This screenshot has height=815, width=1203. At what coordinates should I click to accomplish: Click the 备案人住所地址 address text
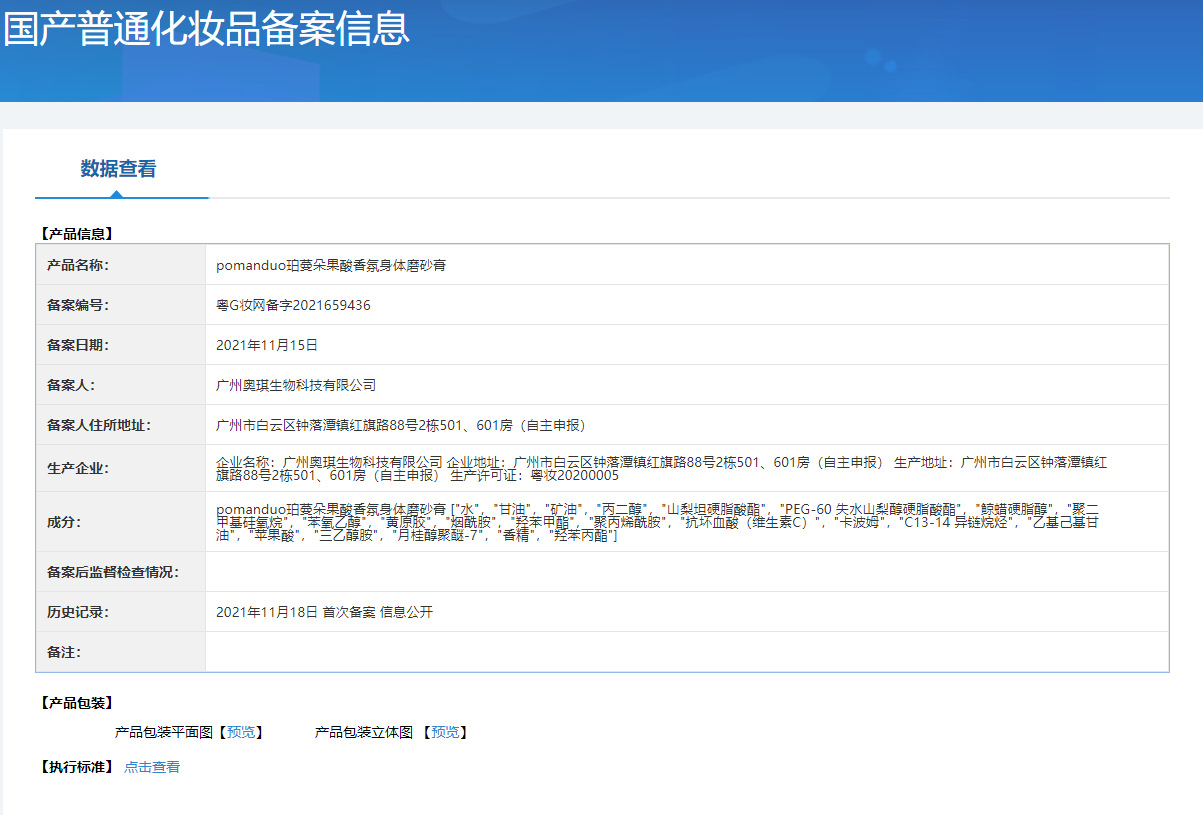tap(401, 425)
